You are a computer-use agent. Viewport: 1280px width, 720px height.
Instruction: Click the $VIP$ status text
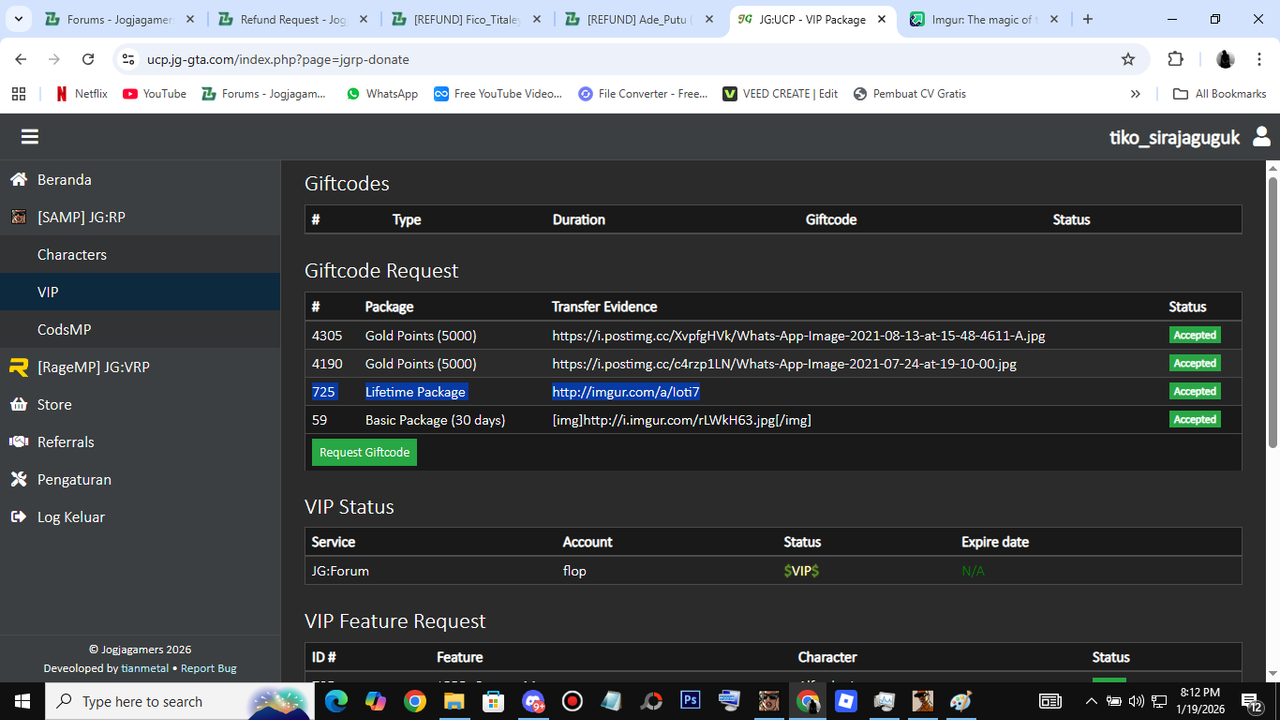(802, 570)
